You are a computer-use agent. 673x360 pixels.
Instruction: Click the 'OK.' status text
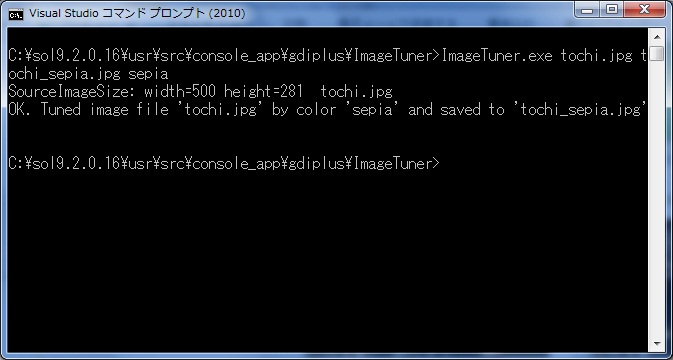click(x=20, y=110)
